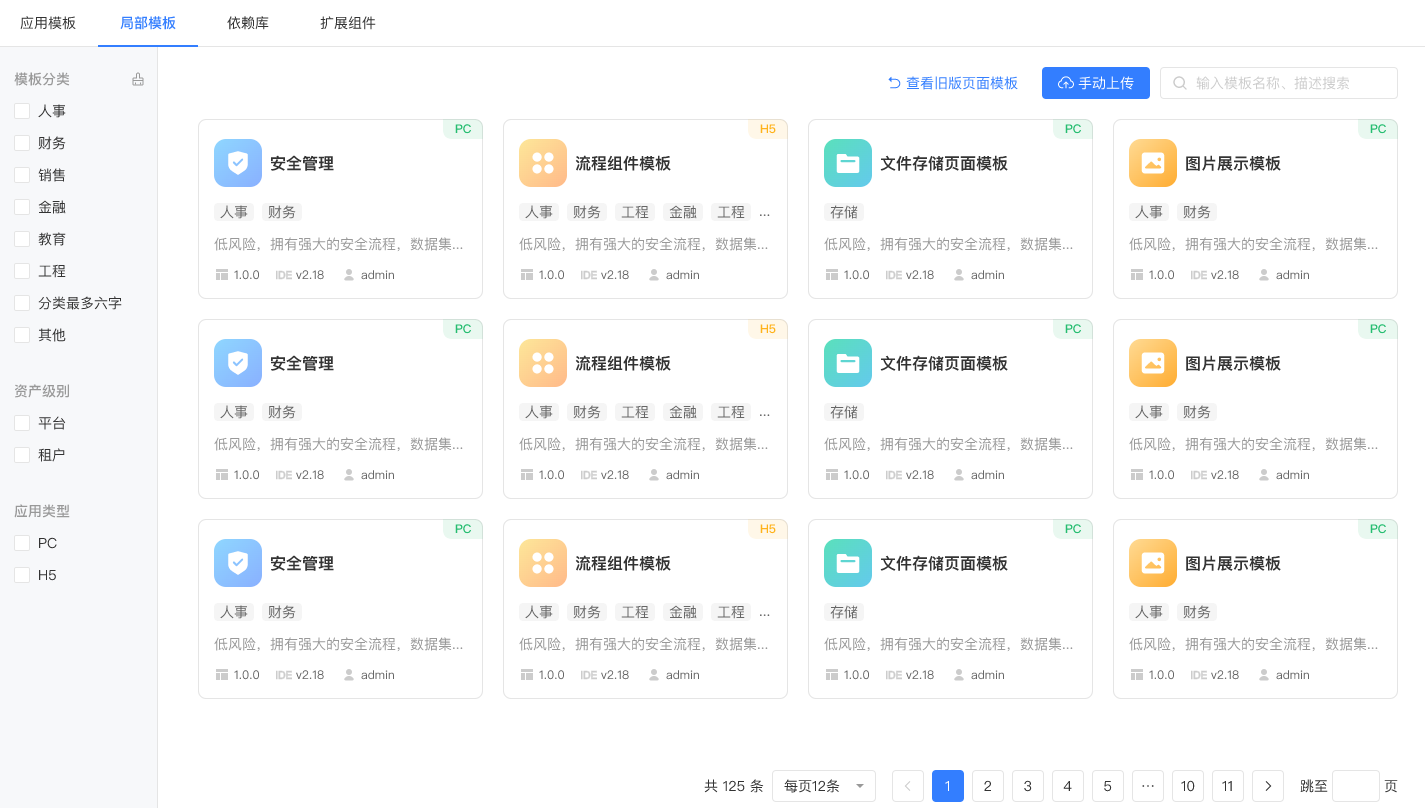
Task: Click the 查看旧版页面模板 link
Action: (x=953, y=83)
